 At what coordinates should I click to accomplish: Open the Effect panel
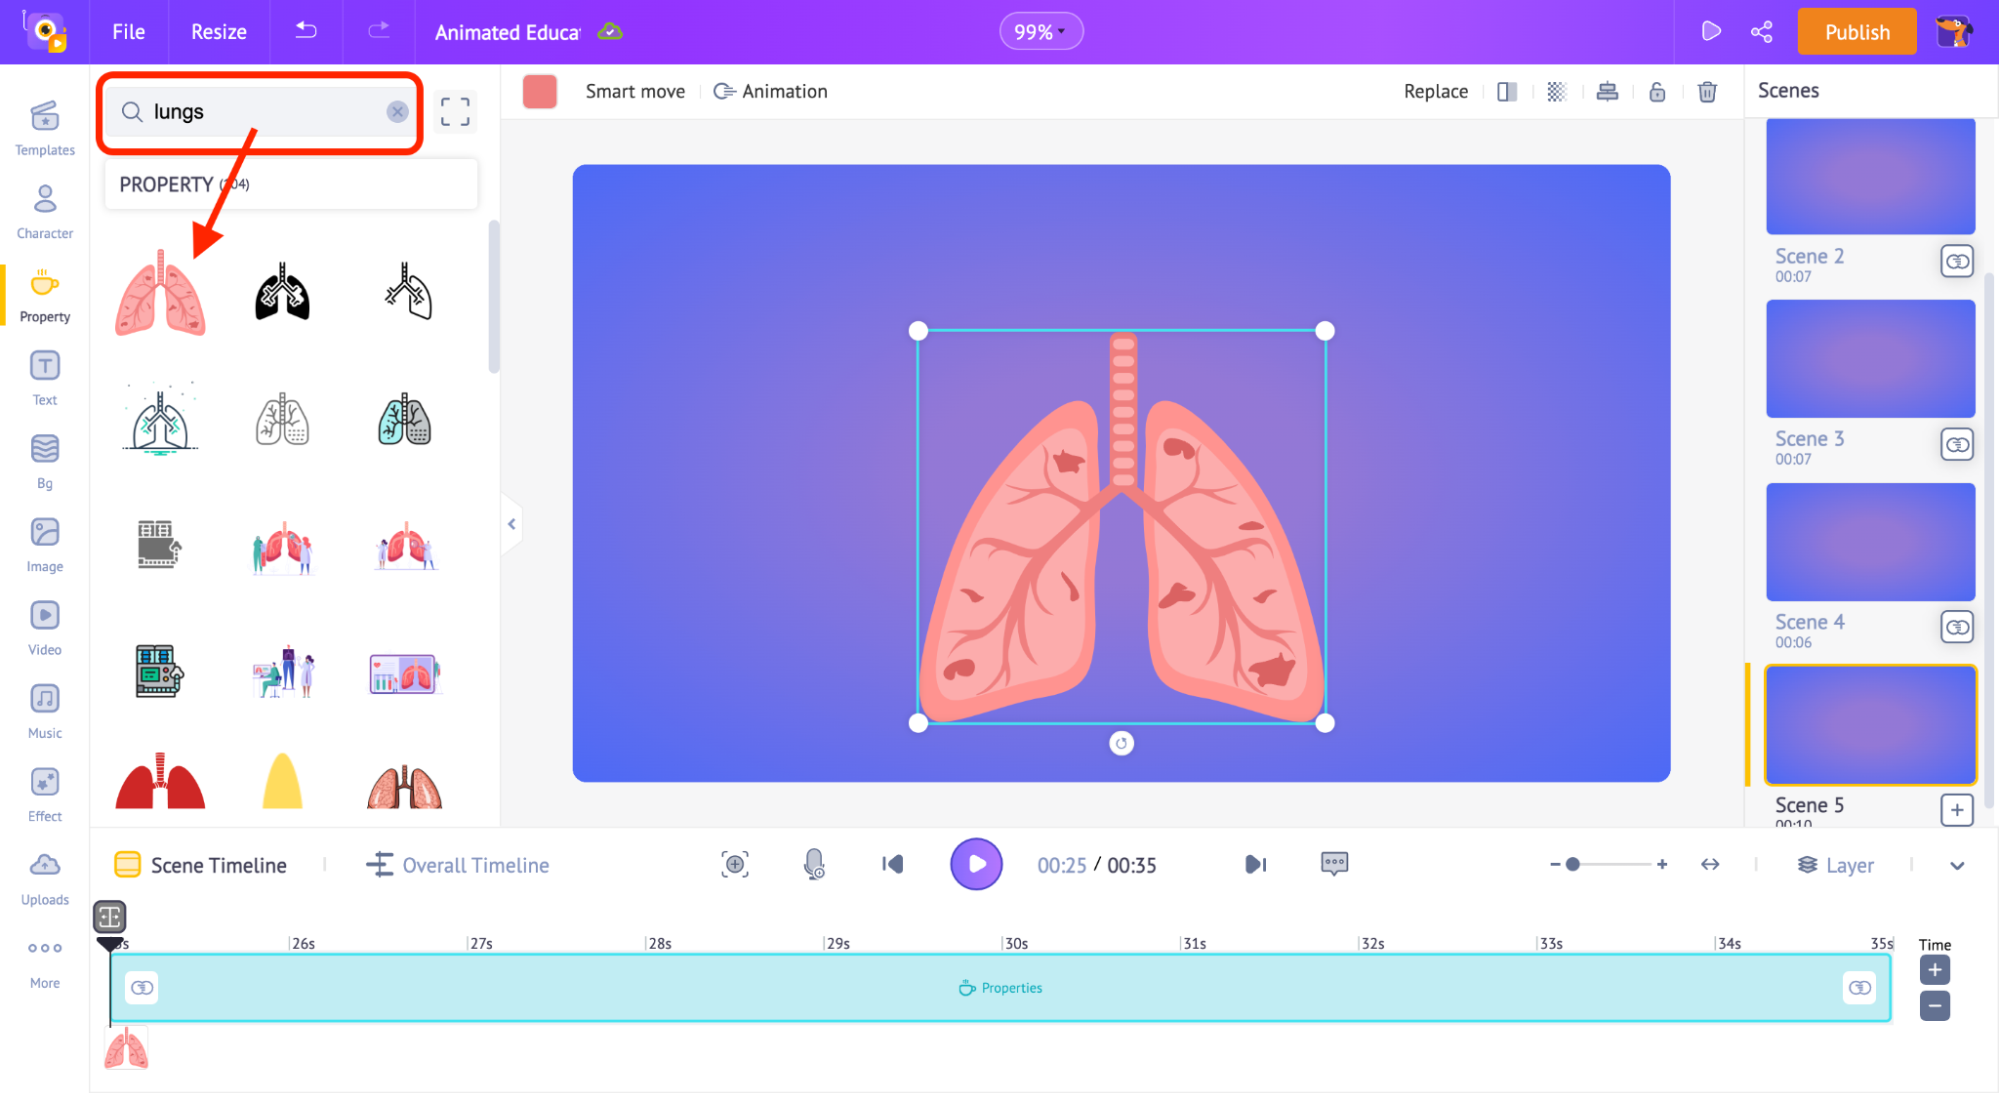pyautogui.click(x=45, y=794)
